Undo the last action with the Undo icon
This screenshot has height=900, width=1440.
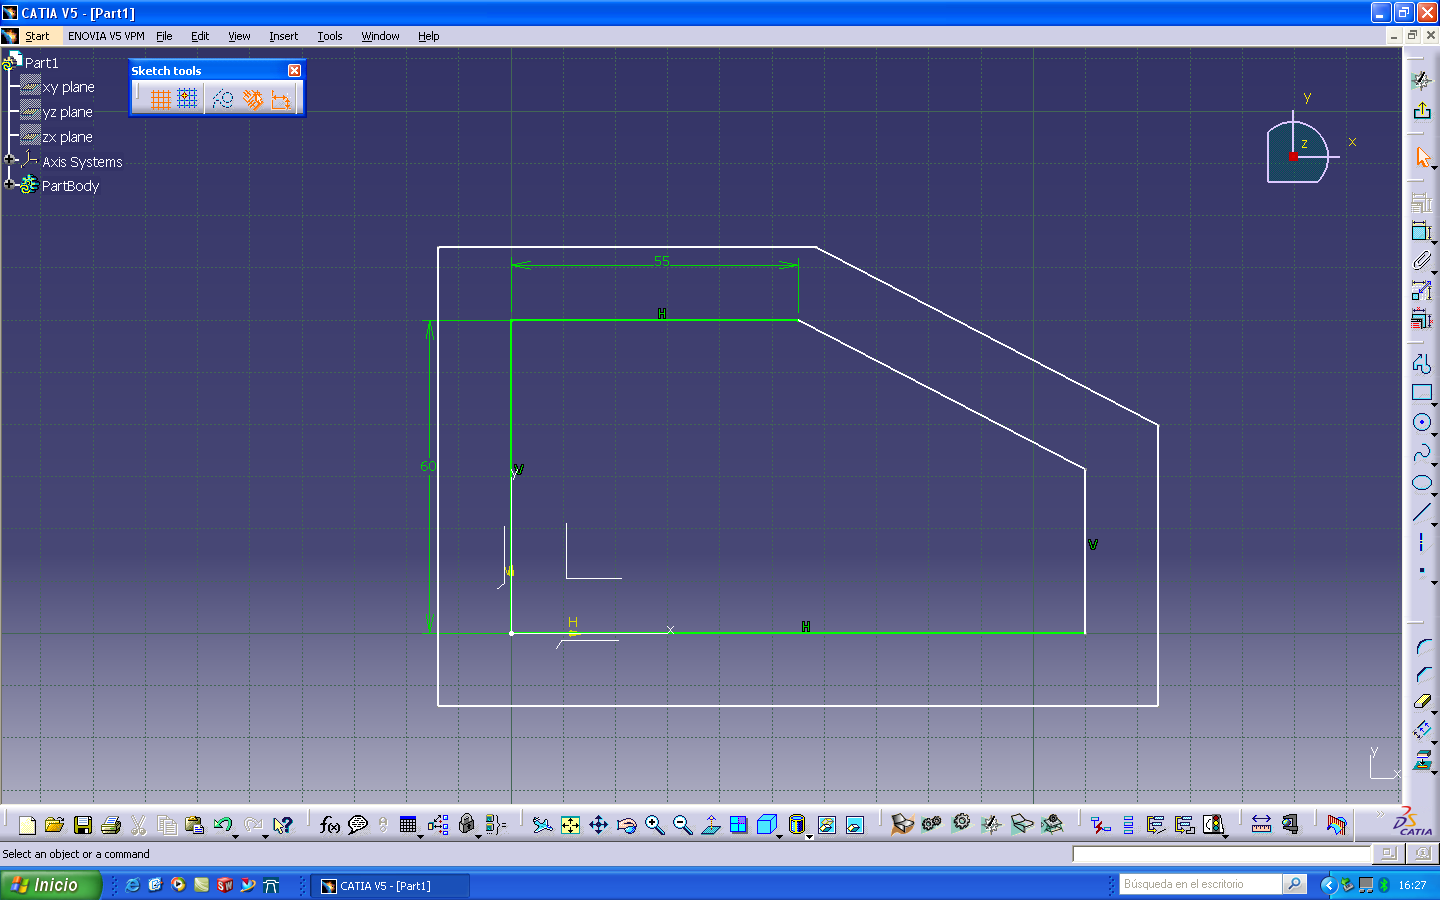pos(222,825)
